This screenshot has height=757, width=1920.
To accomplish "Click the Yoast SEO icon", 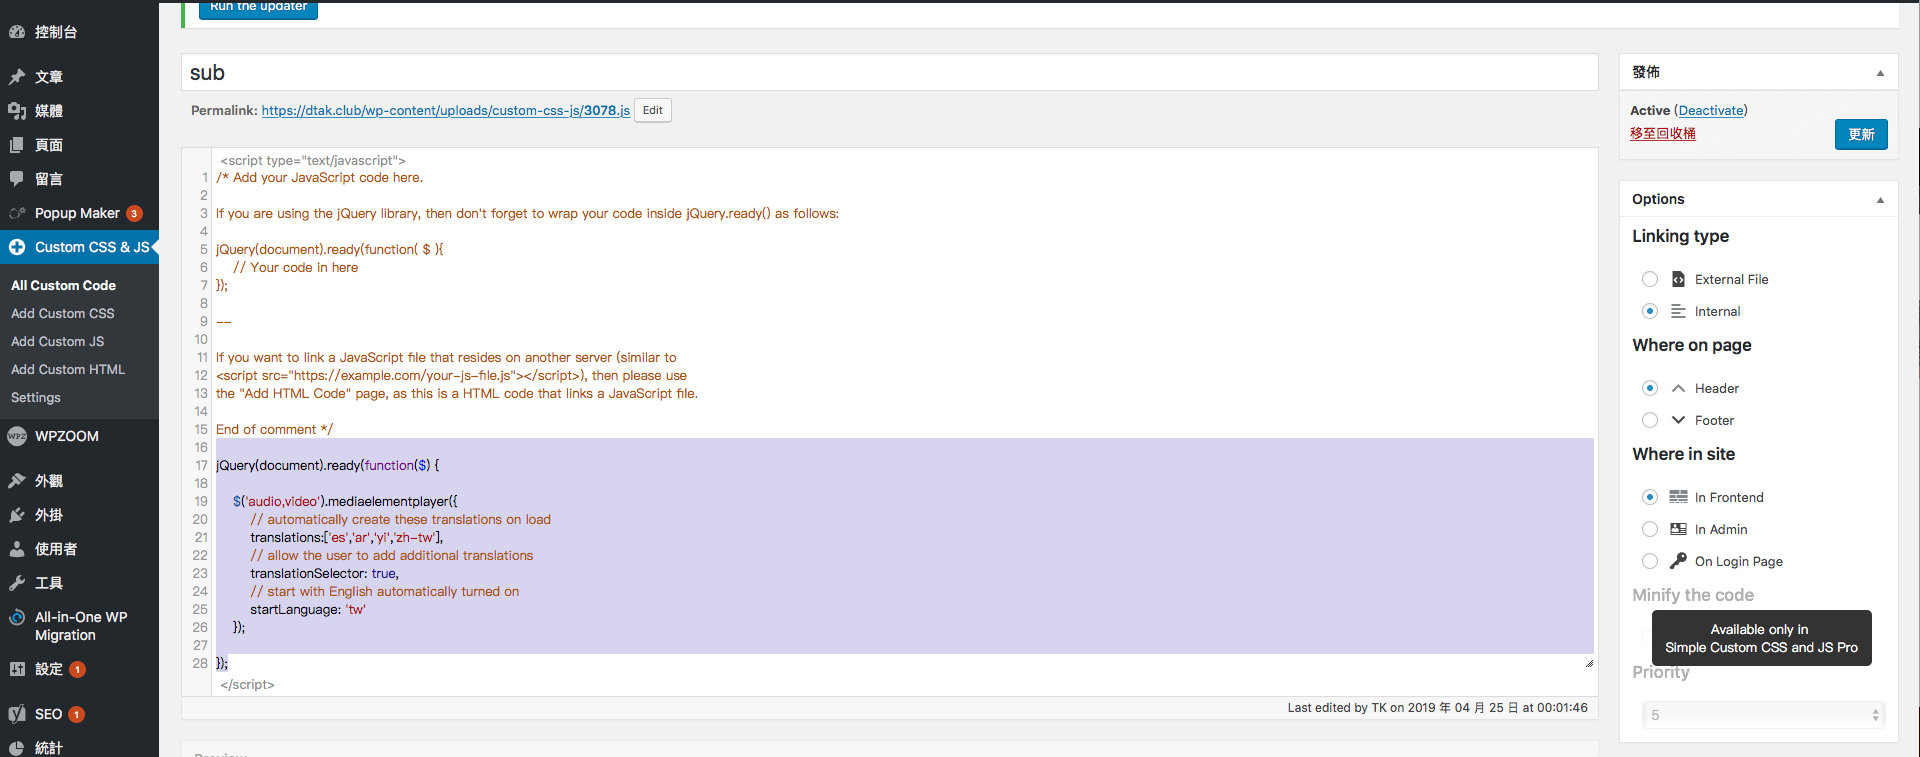I will 17,714.
